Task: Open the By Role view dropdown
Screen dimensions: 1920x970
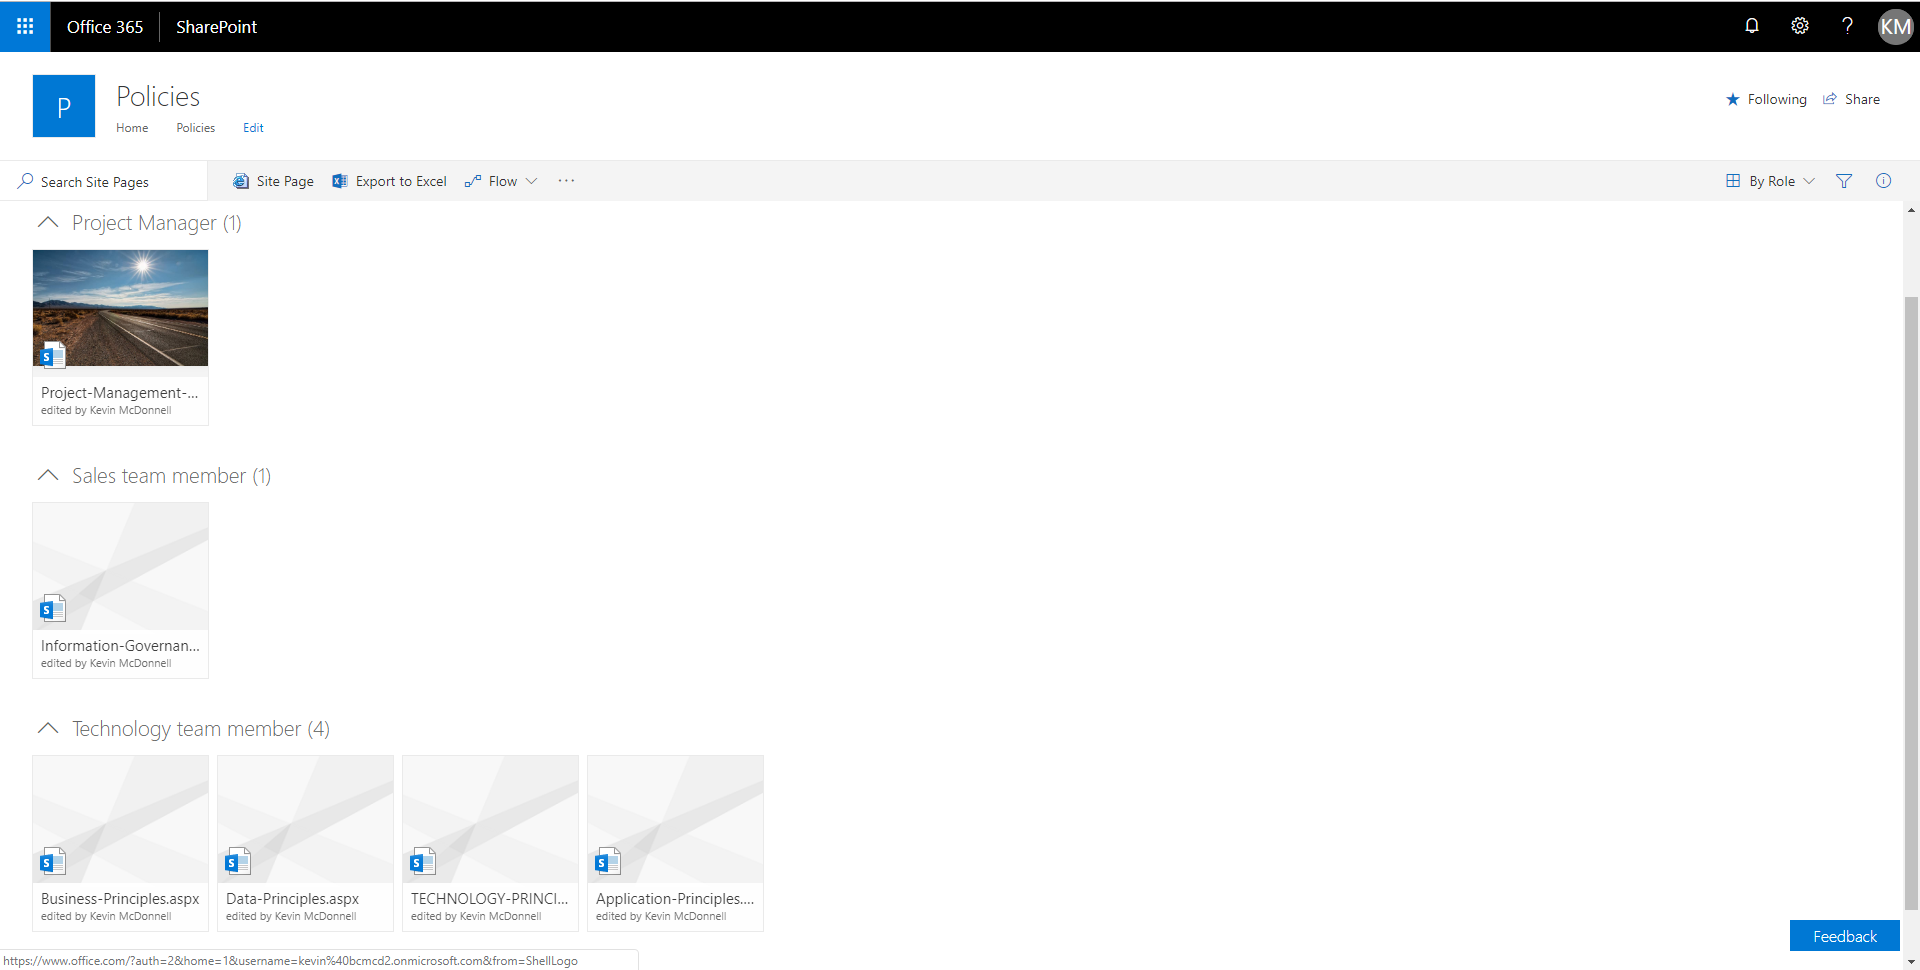Action: tap(1770, 181)
